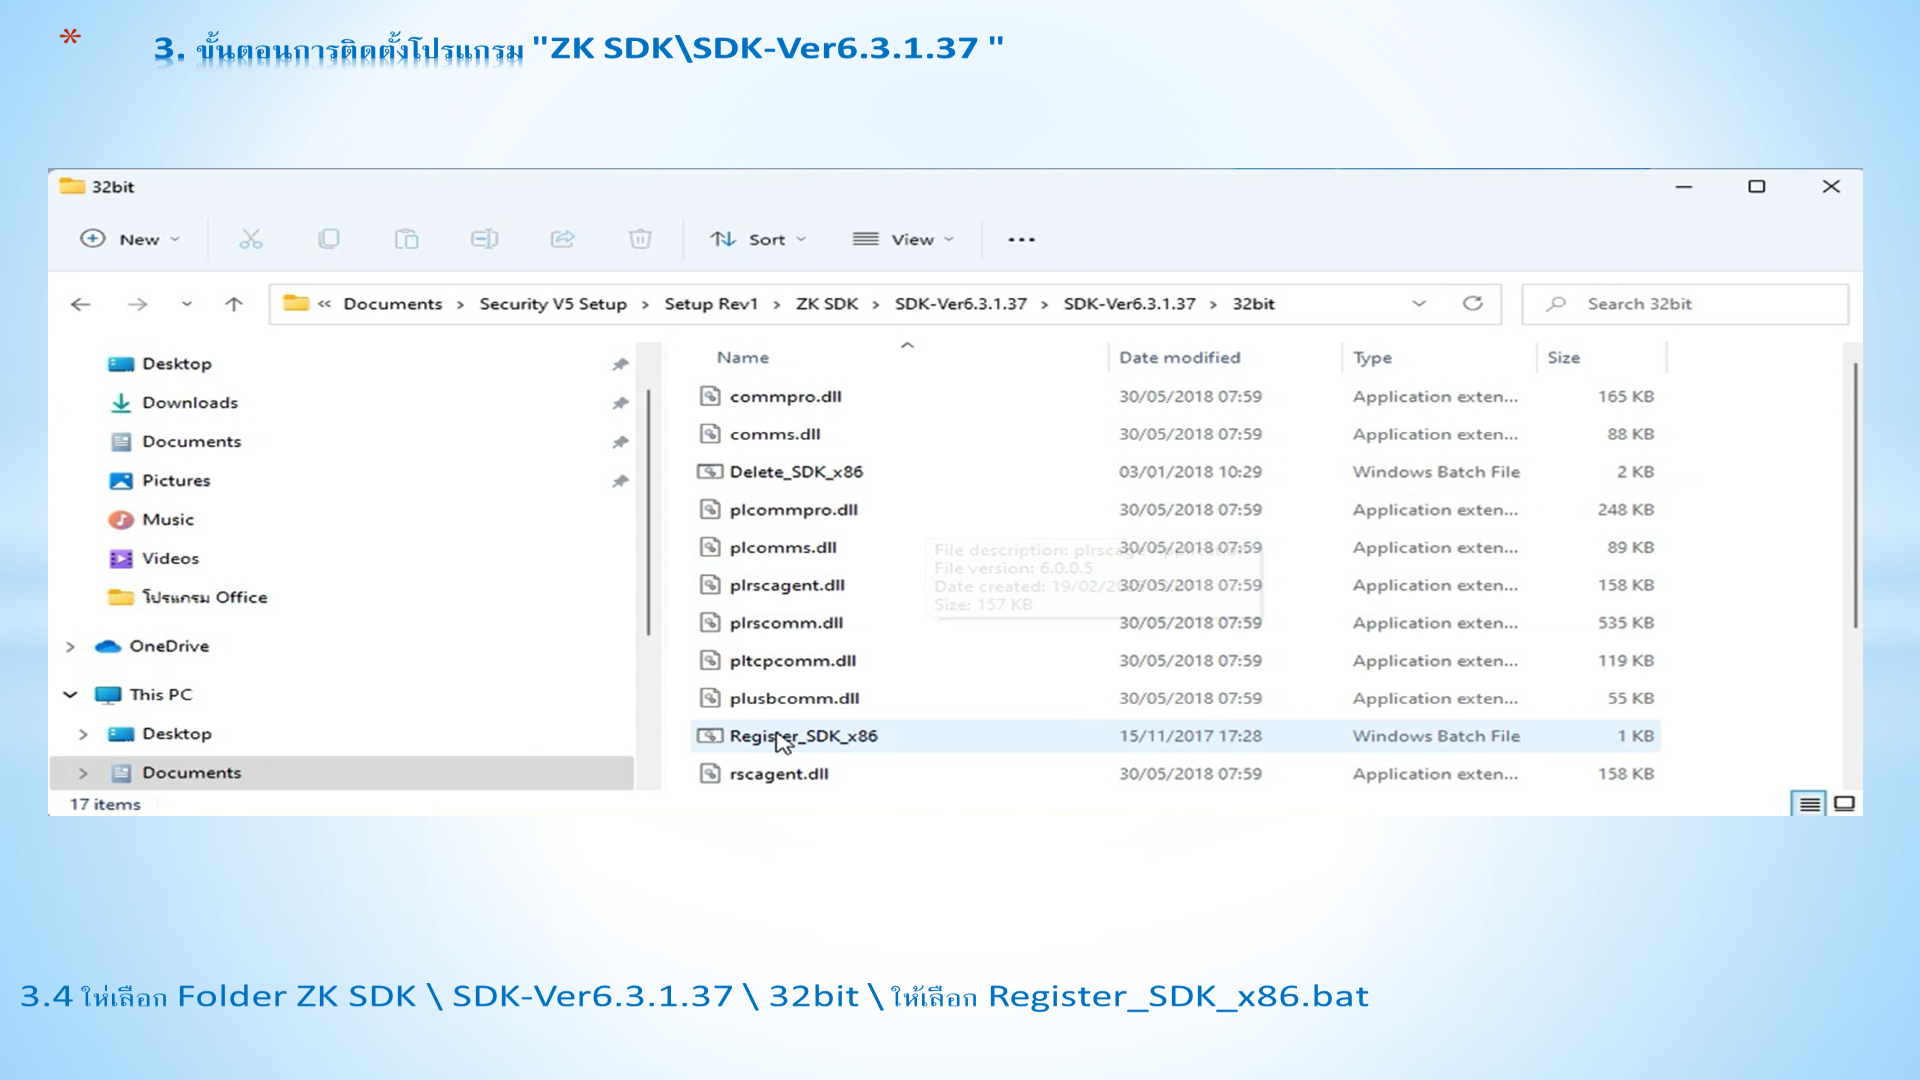Switch to large thumbnails view icon
Image resolution: width=1920 pixels, height=1080 pixels.
[1845, 804]
